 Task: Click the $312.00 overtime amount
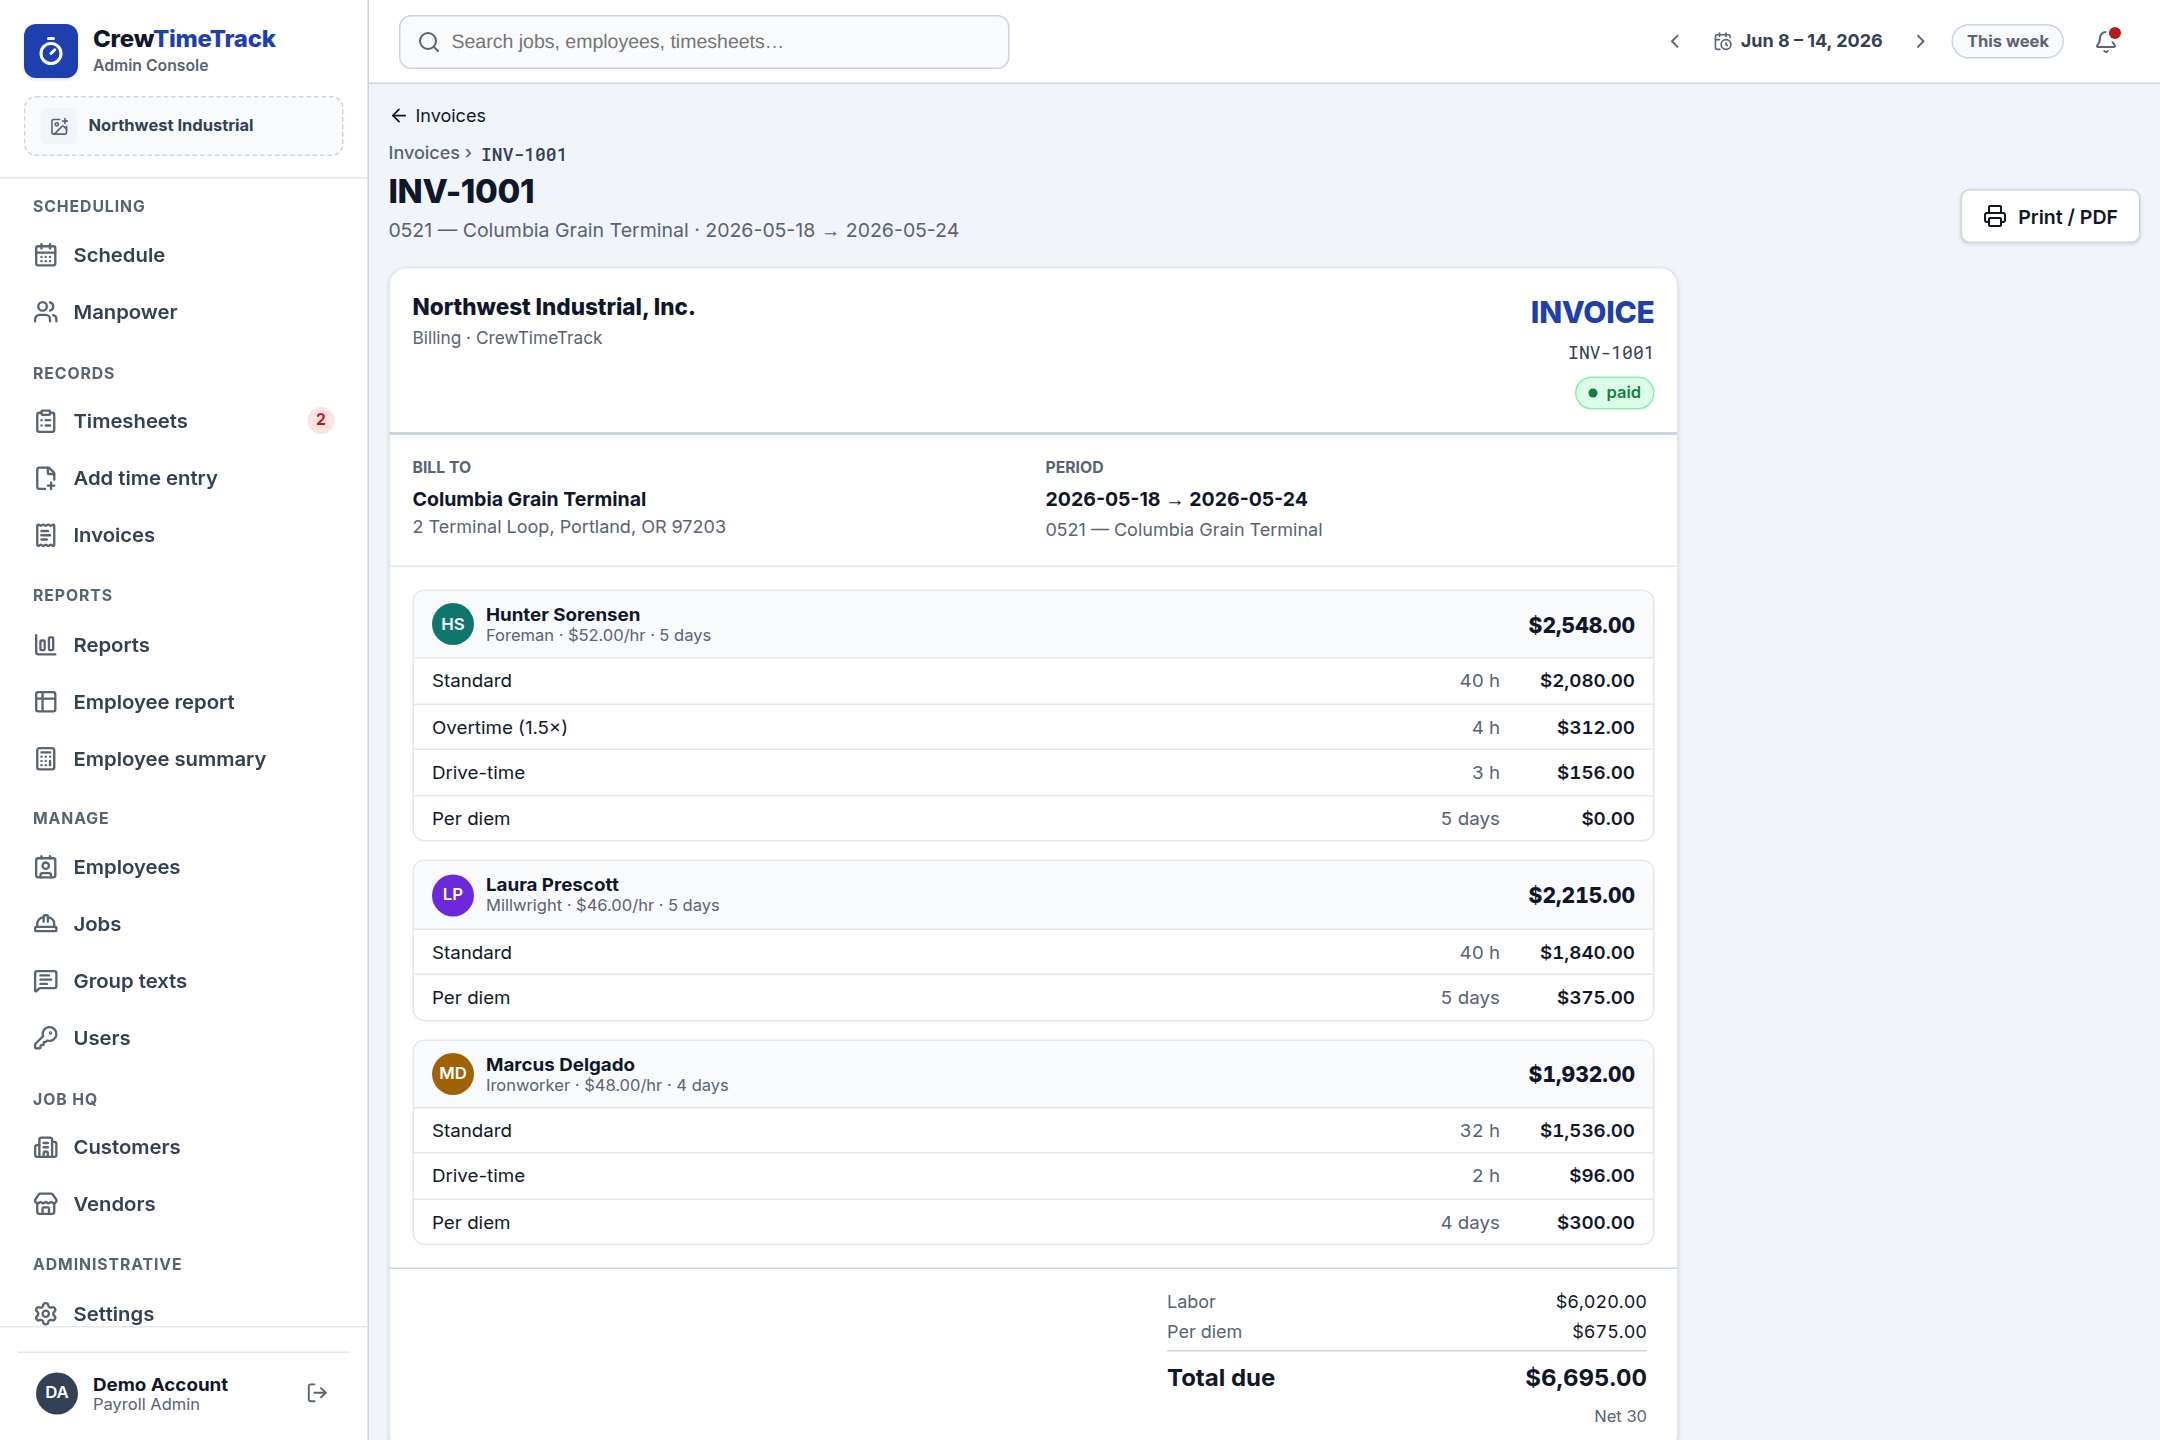[x=1595, y=727]
